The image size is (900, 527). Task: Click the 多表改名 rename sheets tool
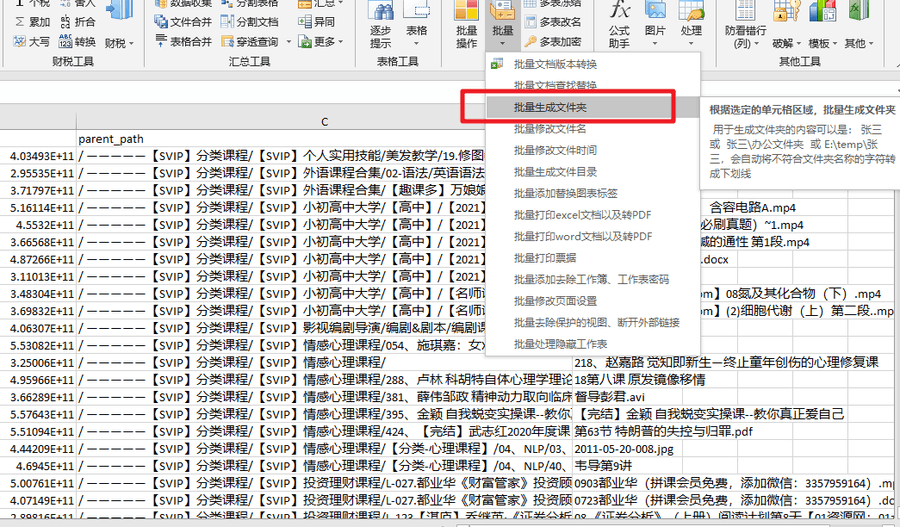point(553,22)
